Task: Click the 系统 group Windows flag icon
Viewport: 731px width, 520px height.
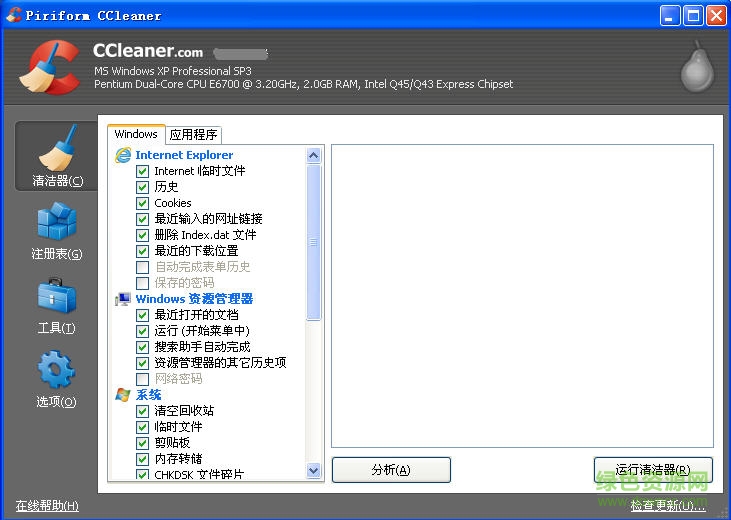Action: pos(123,395)
